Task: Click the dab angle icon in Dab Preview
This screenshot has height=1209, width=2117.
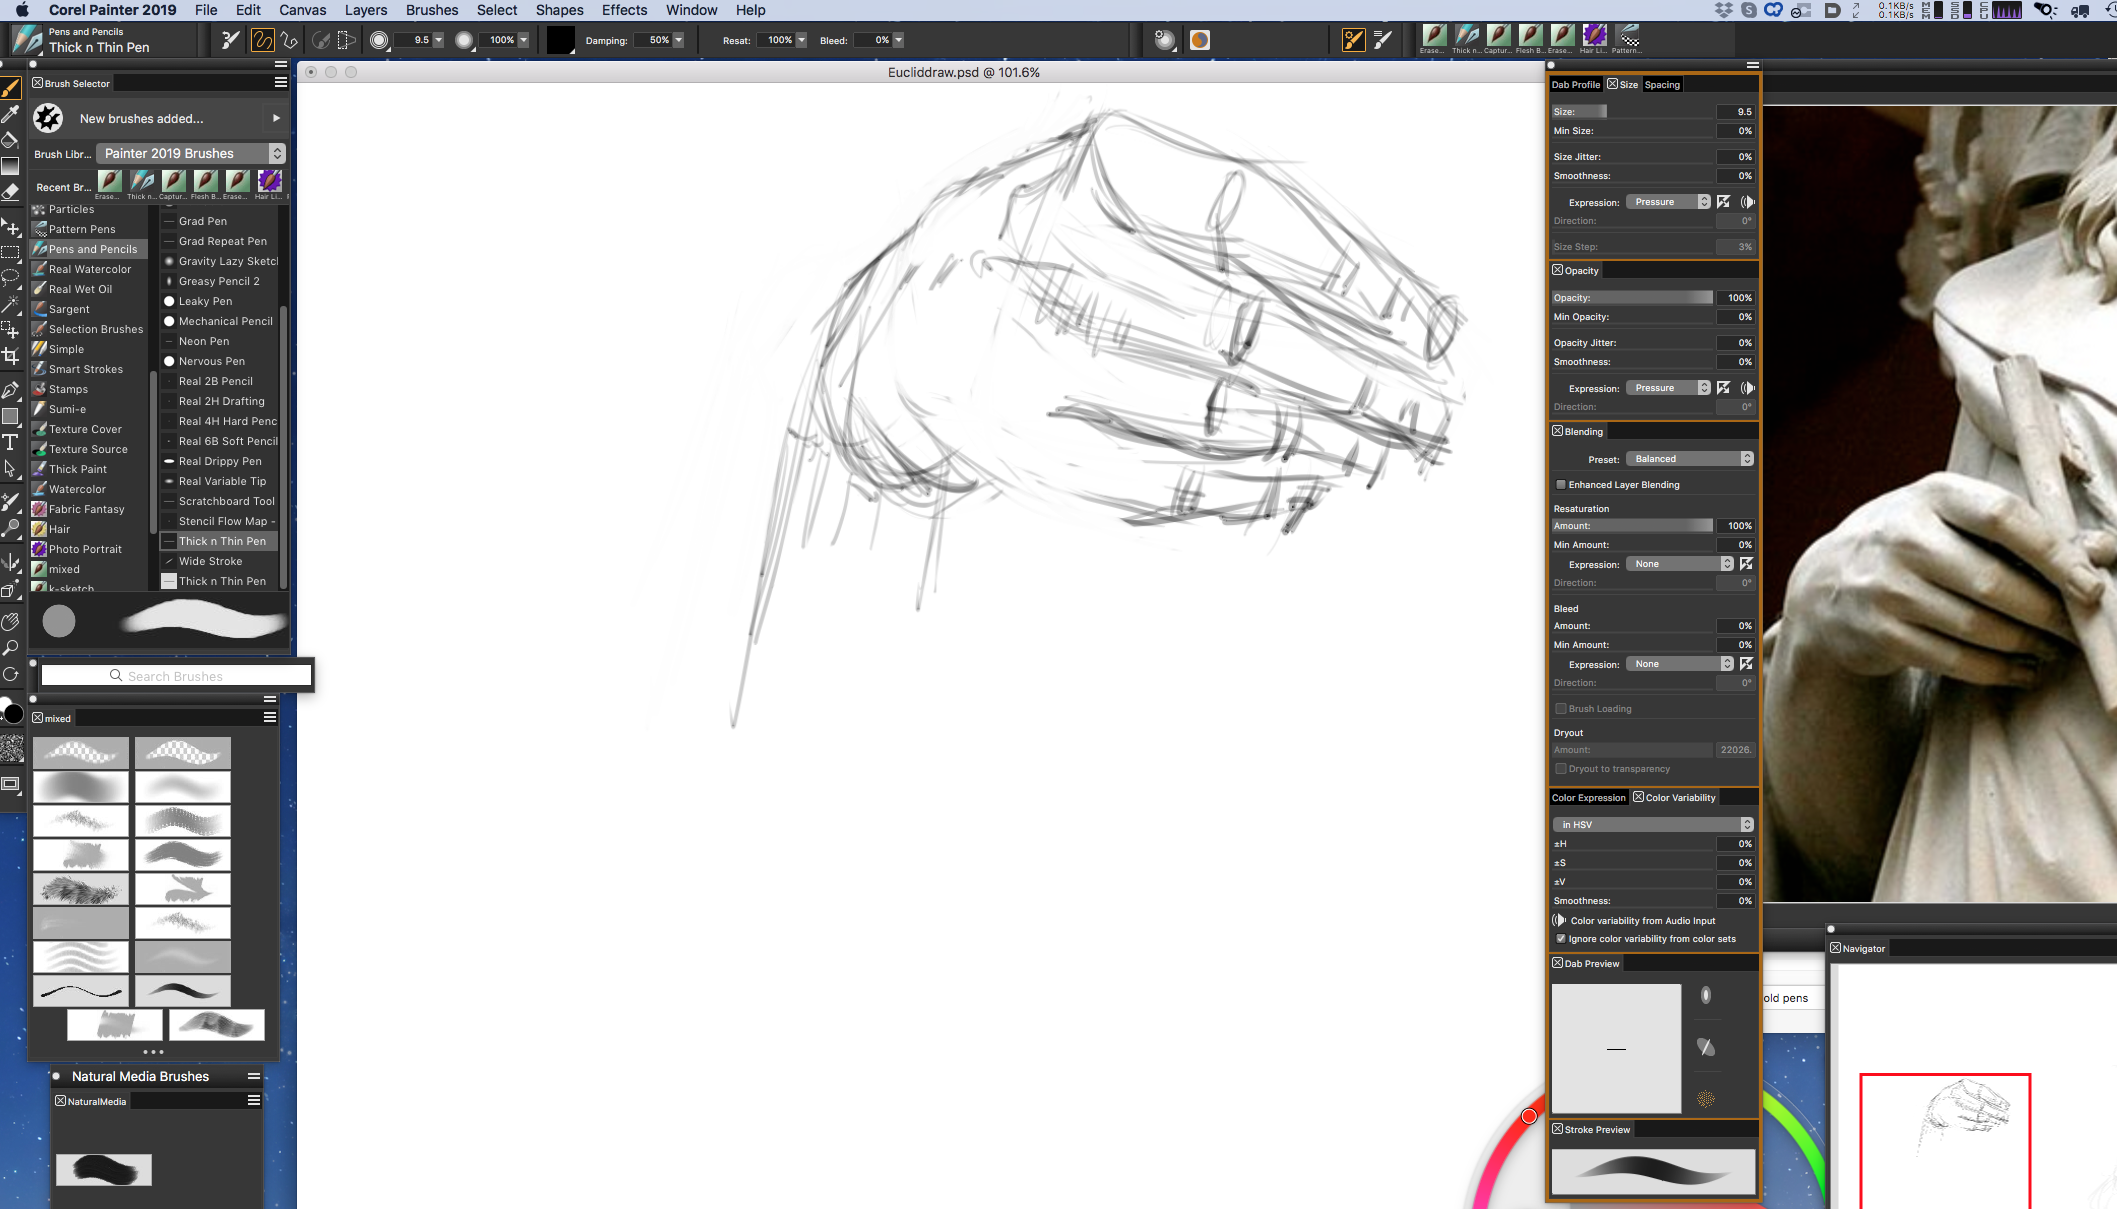Action: coord(1706,1047)
